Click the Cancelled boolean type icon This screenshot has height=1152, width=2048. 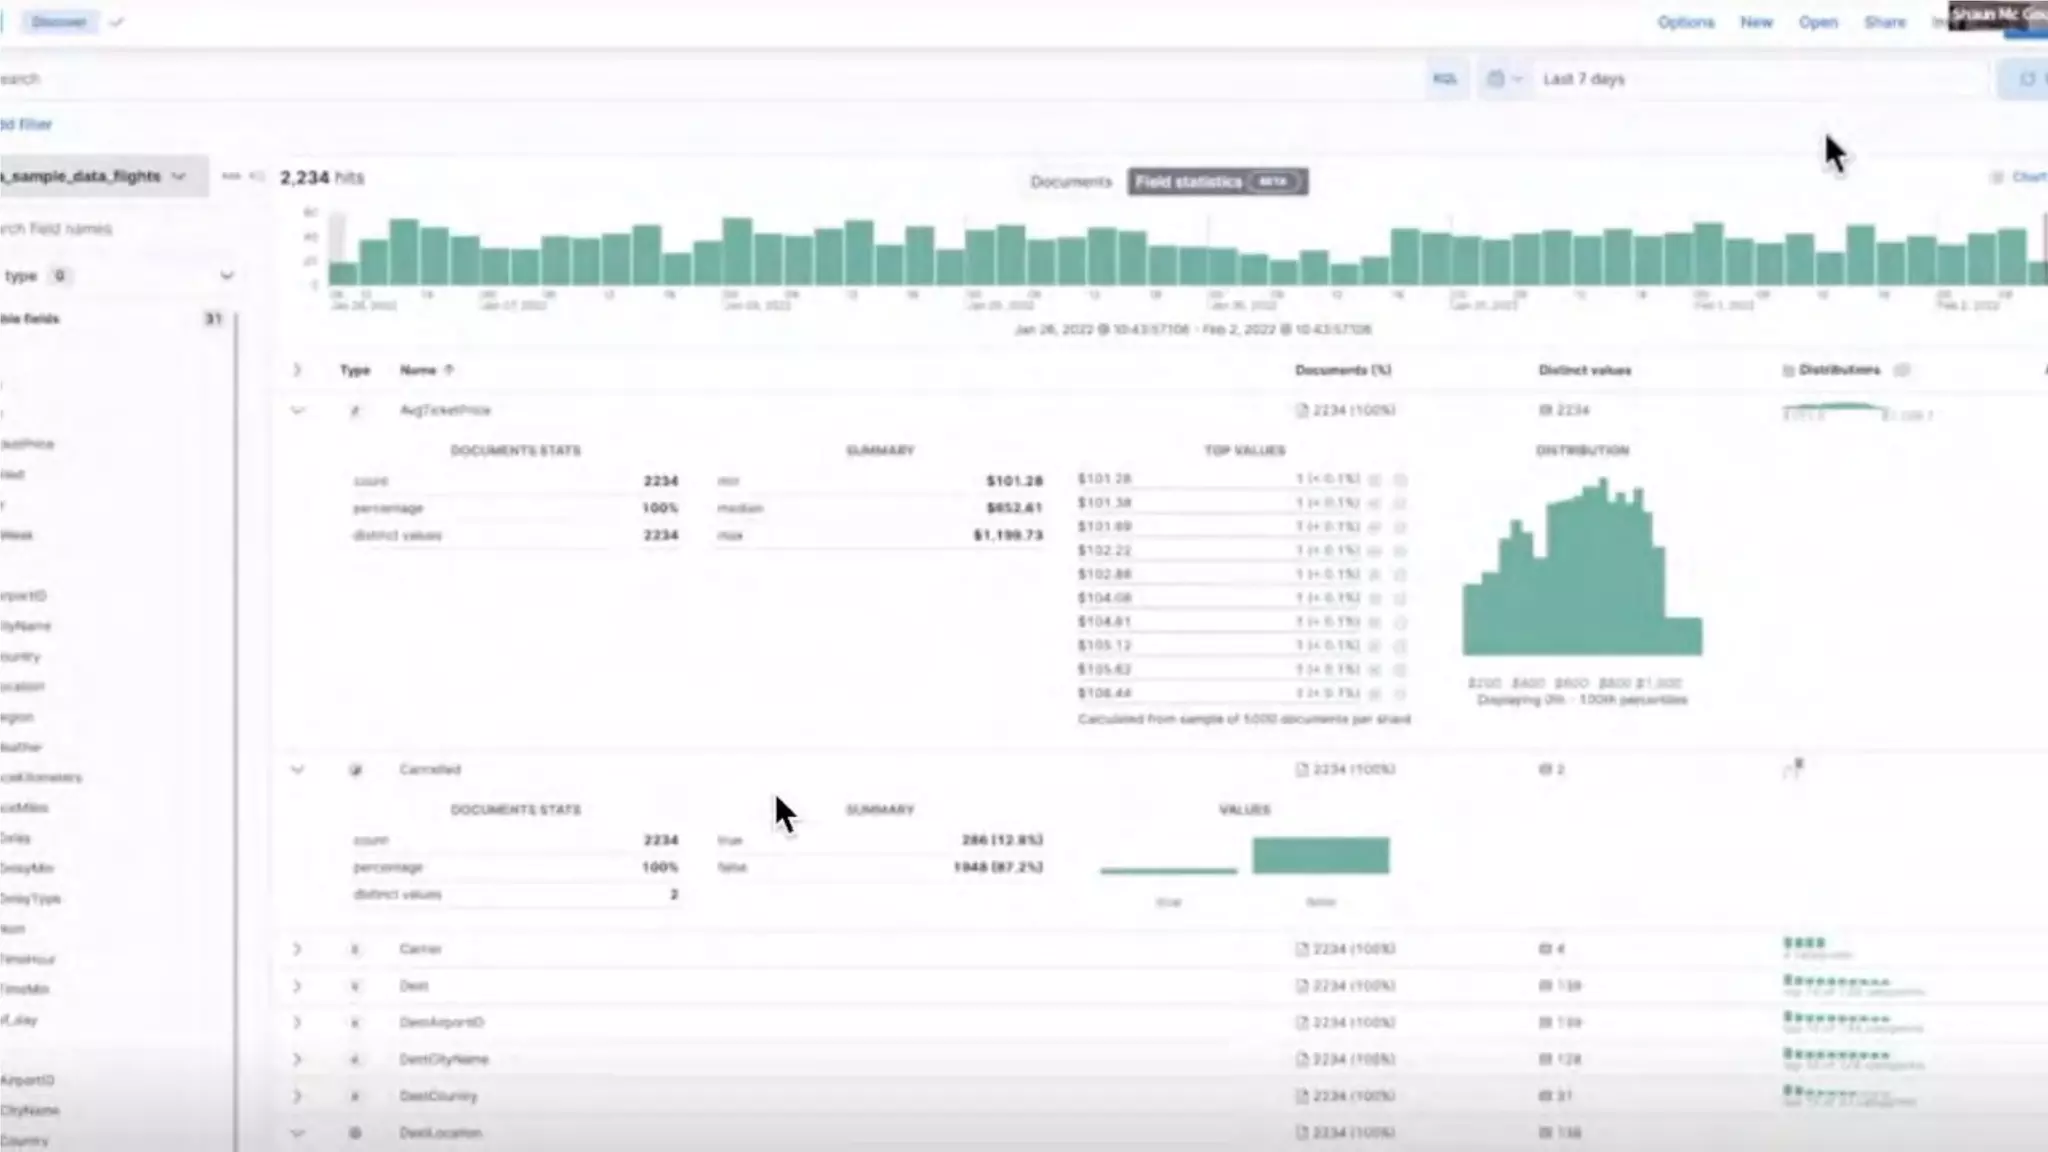tap(355, 770)
